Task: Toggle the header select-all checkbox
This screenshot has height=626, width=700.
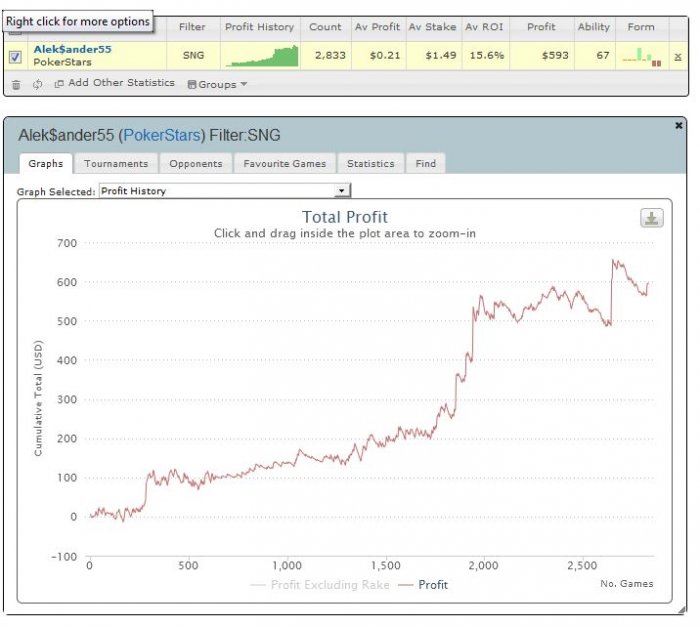Action: click(x=16, y=32)
